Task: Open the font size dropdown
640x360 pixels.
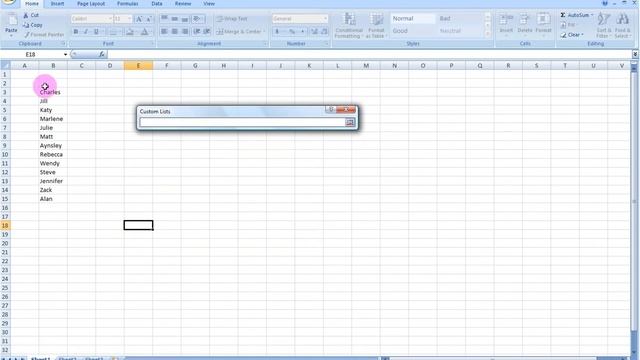Action: [x=129, y=19]
